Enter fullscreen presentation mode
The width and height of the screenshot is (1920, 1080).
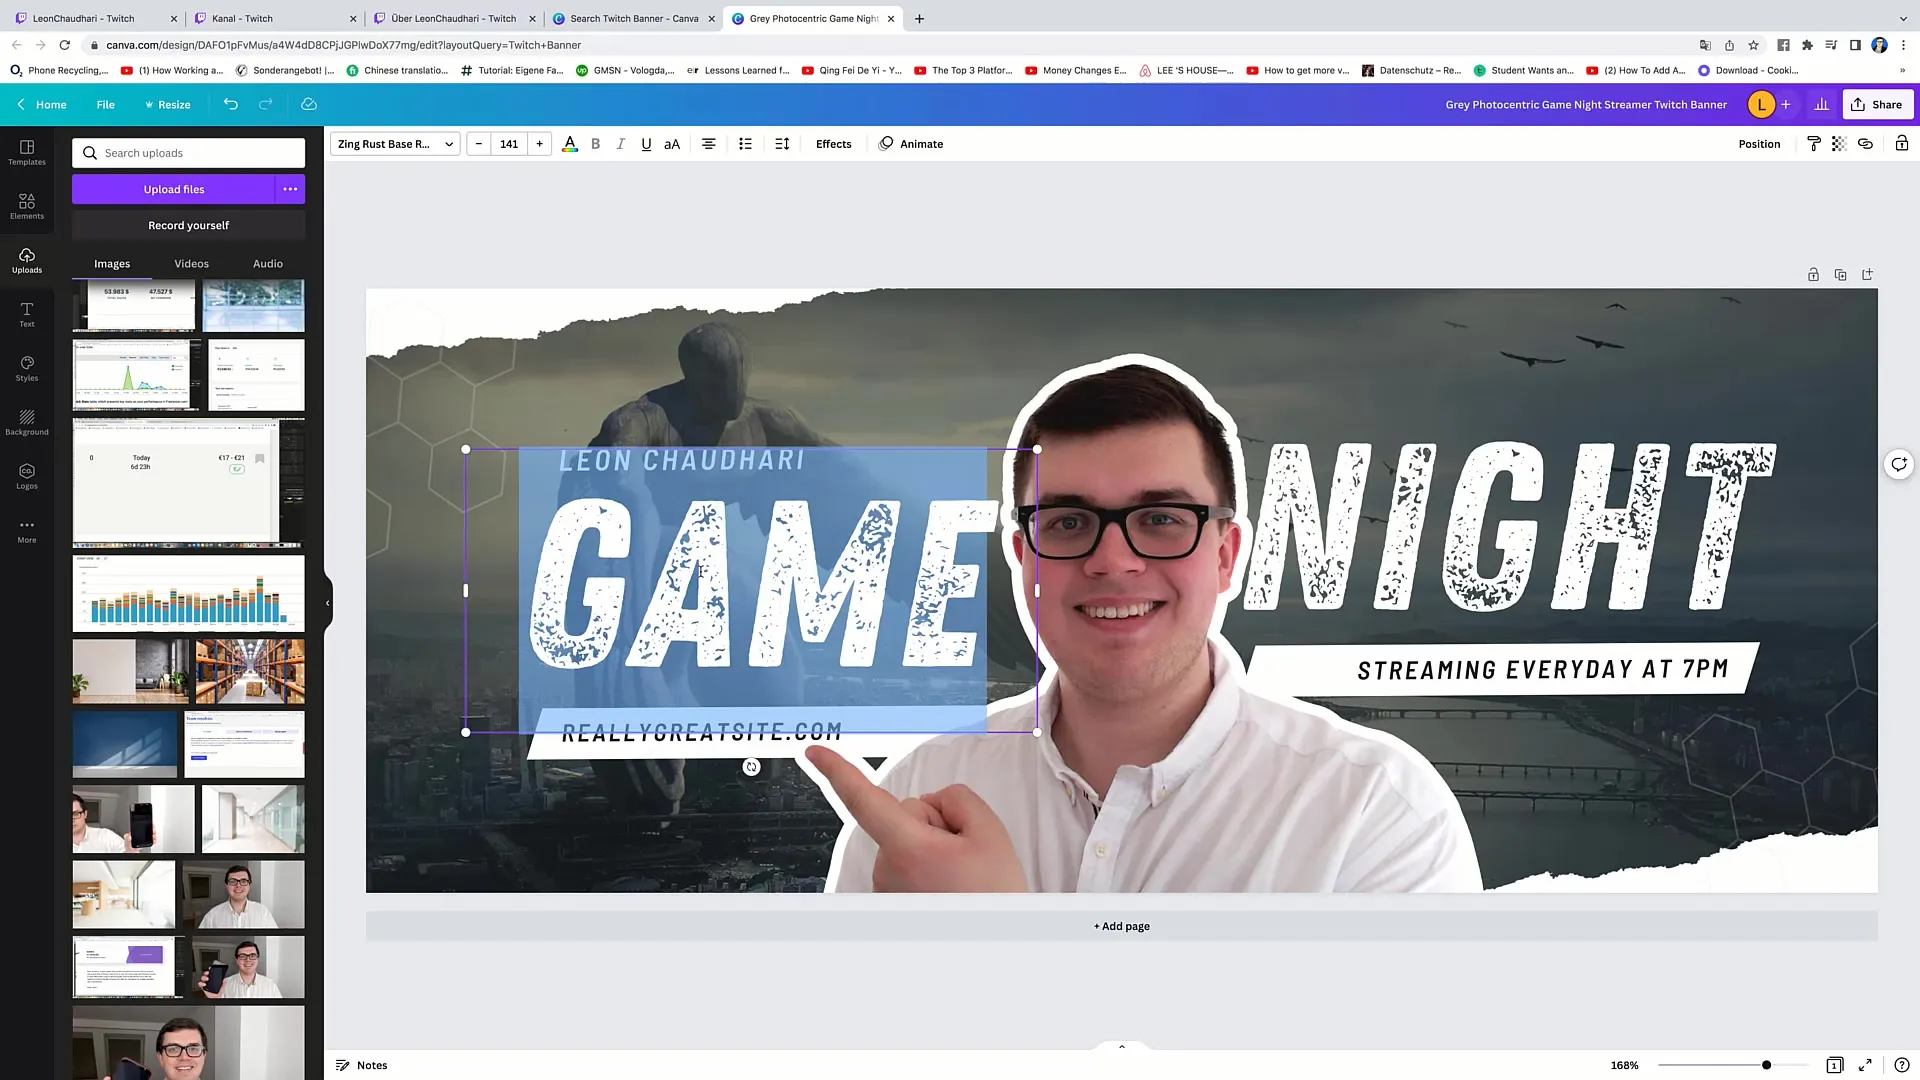click(x=1865, y=1065)
